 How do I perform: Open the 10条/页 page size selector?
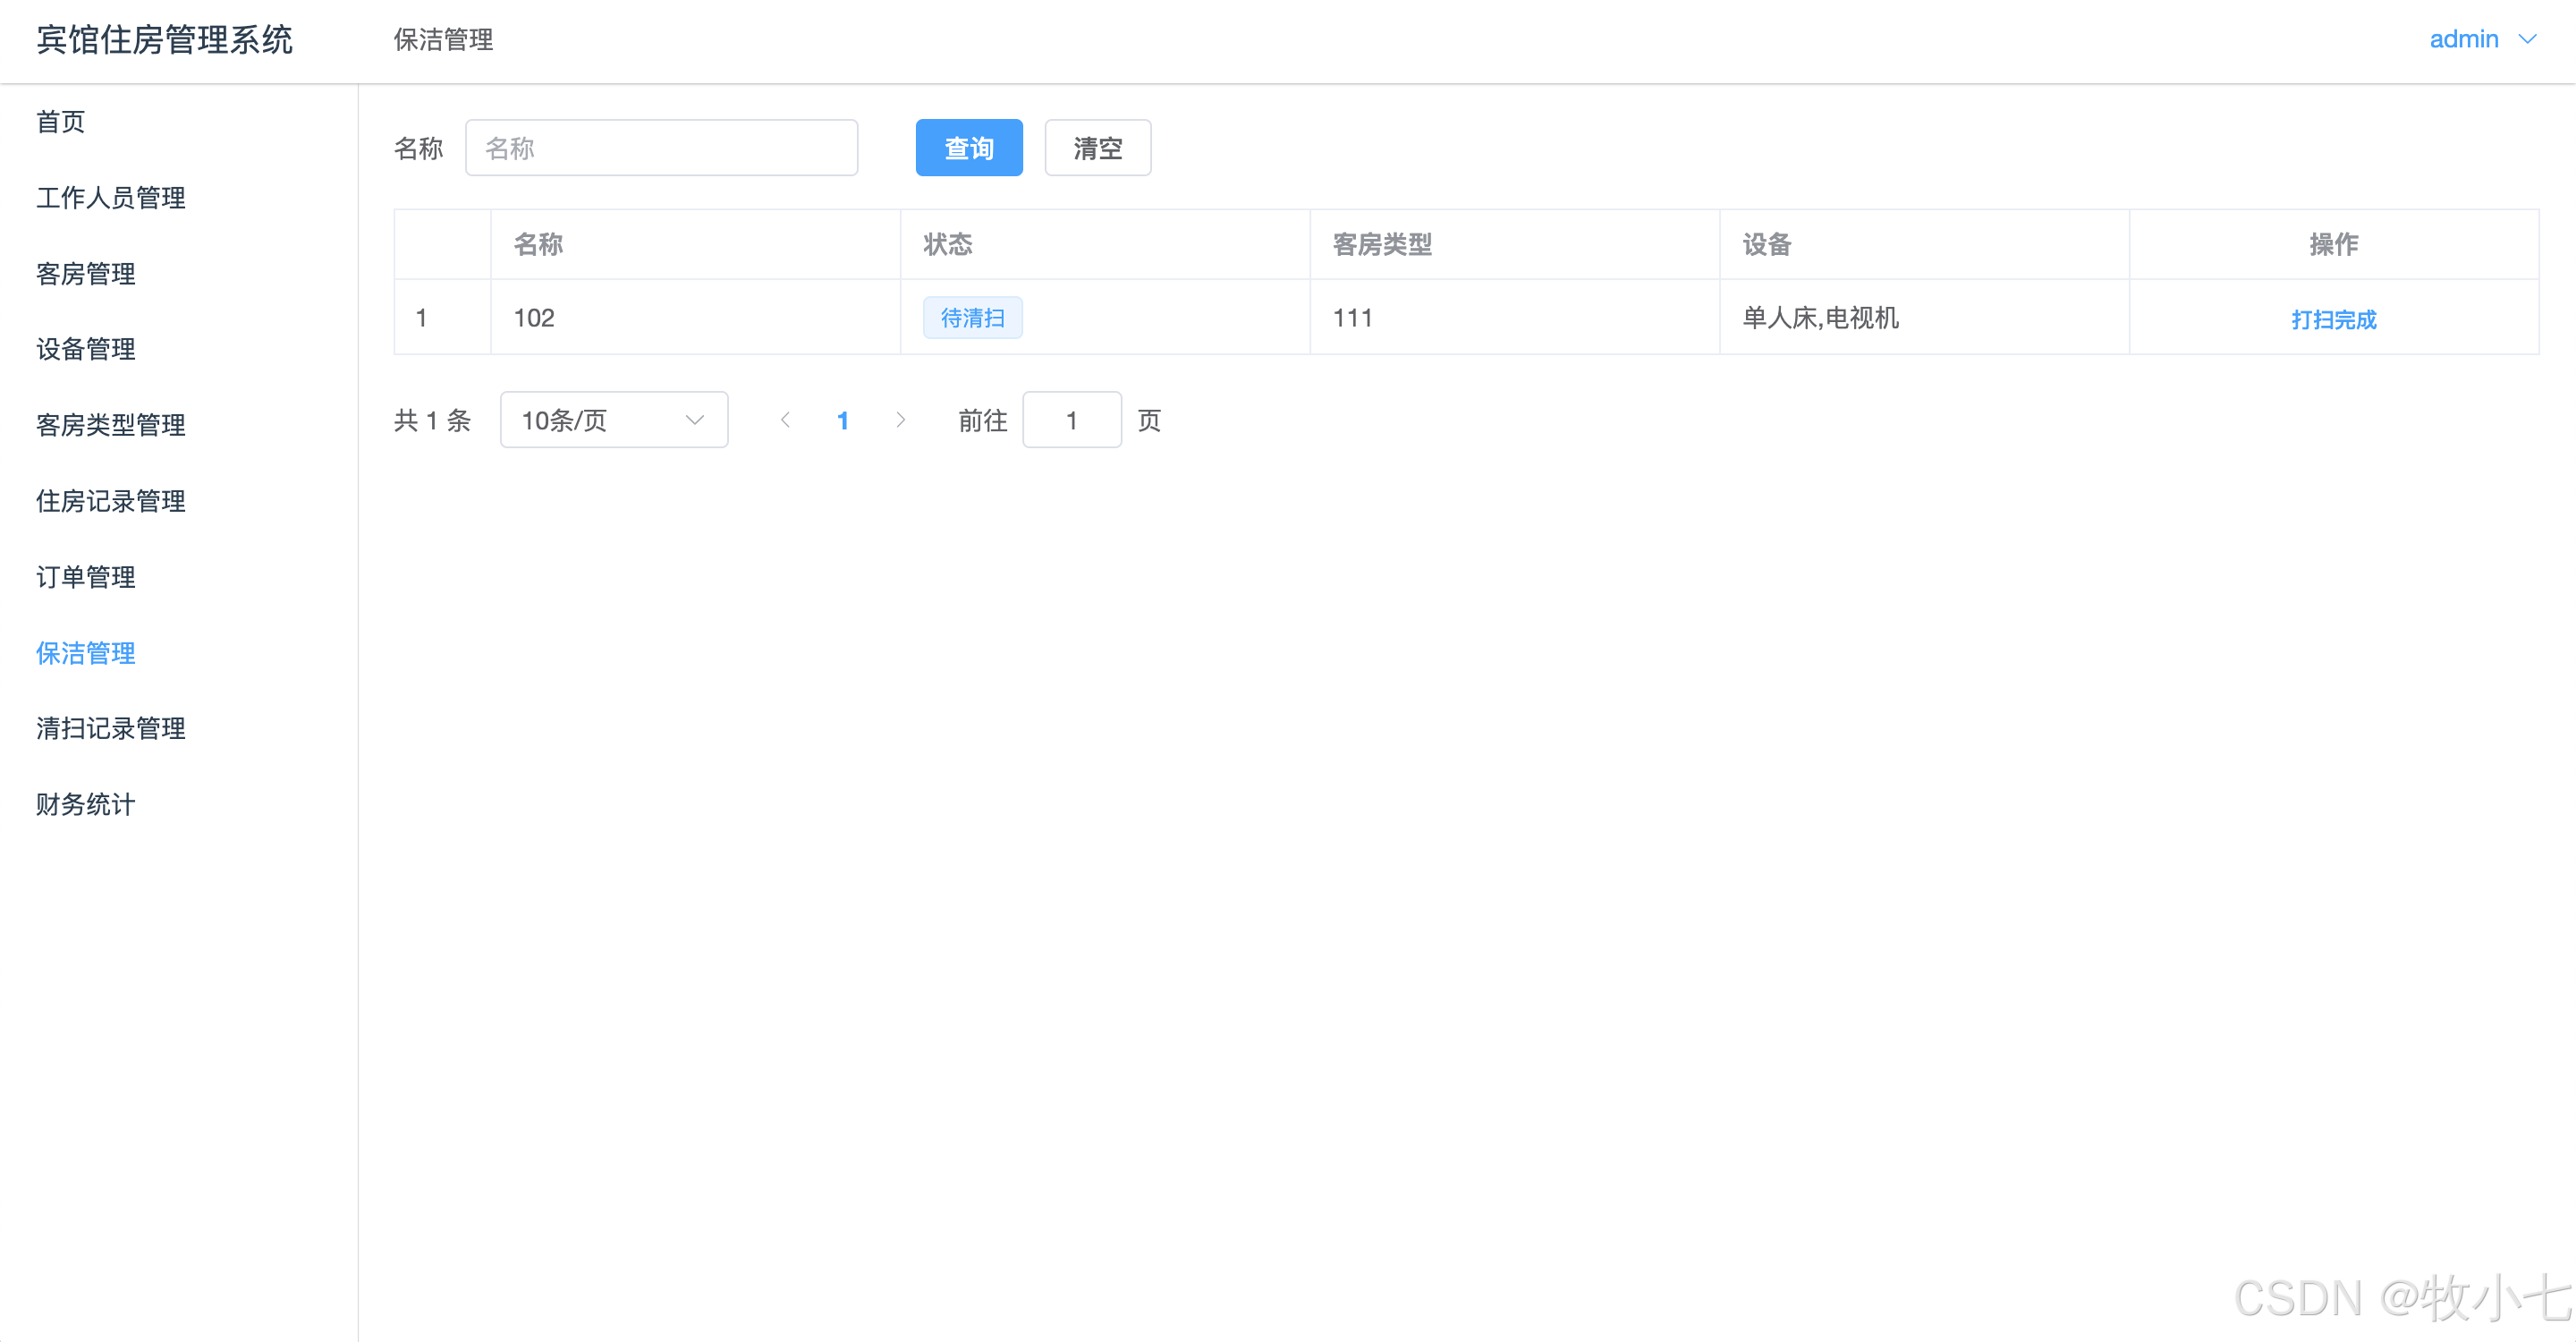(x=613, y=420)
